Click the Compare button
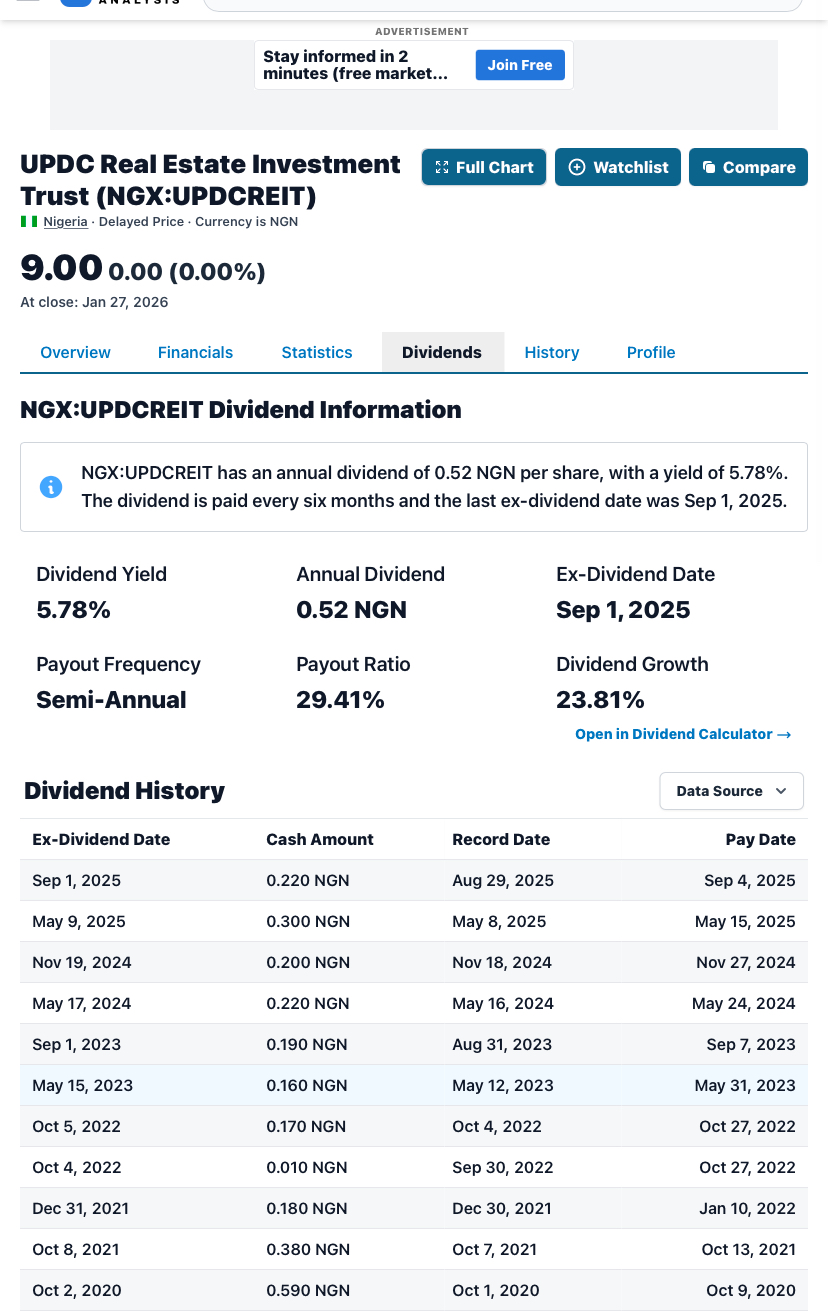 coord(748,167)
